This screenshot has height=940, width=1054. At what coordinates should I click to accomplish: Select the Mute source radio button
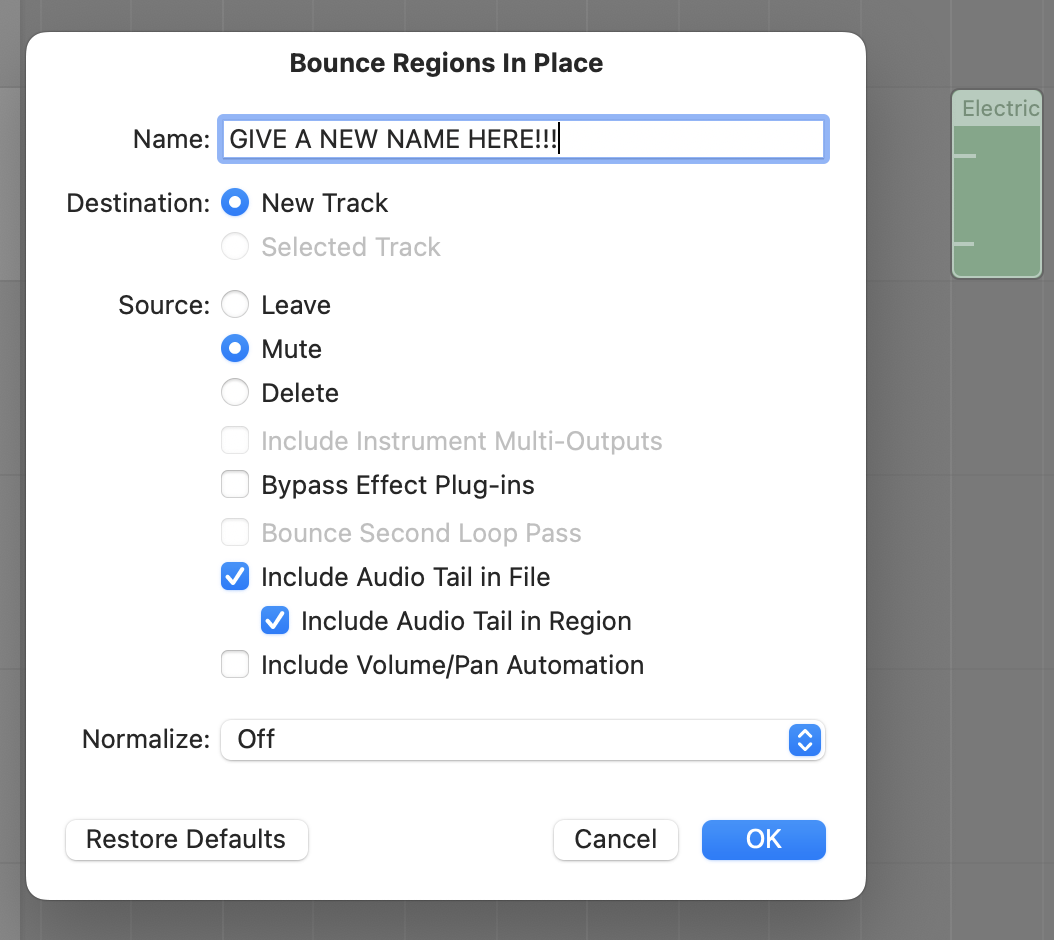[x=235, y=349]
